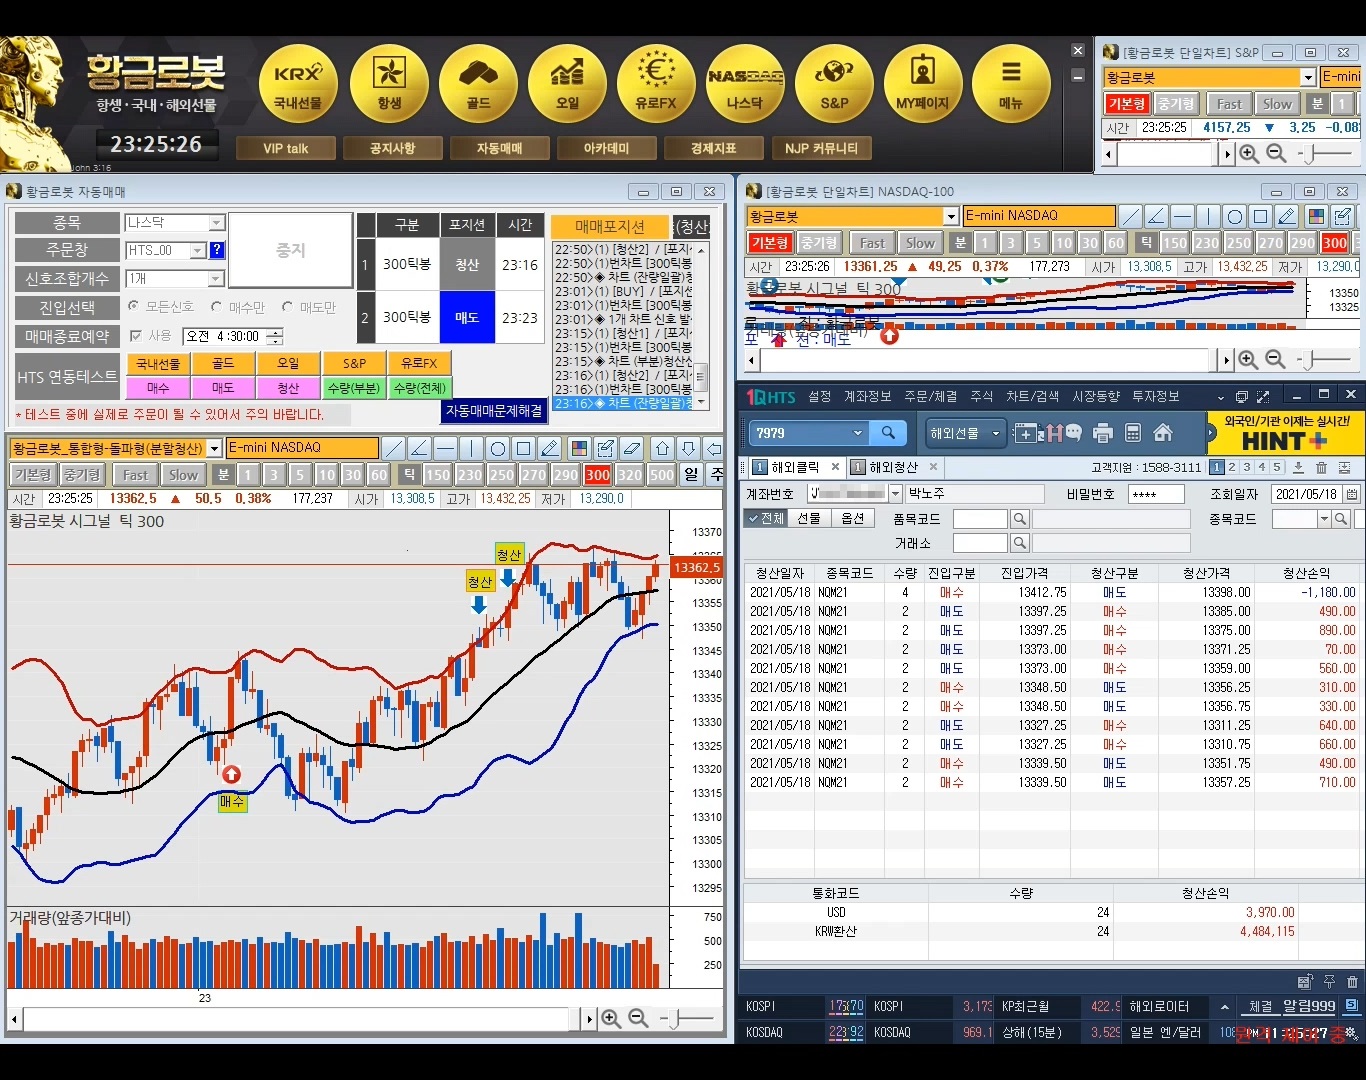Toggle 옵션 filter in HTS panel
Viewport: 1366px width, 1080px height.
pyautogui.click(x=852, y=518)
